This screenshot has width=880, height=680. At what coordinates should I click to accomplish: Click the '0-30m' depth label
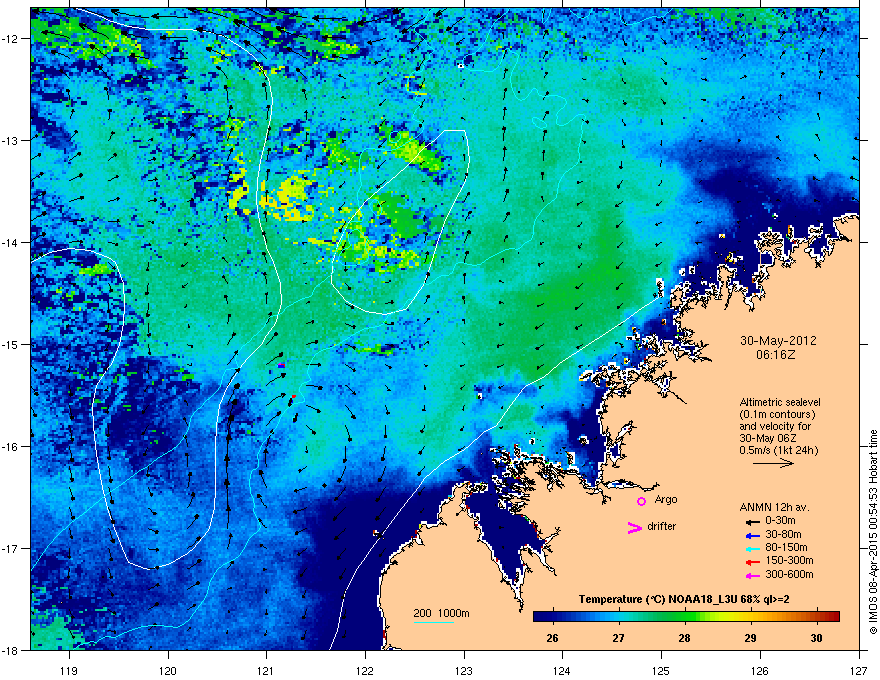point(781,521)
